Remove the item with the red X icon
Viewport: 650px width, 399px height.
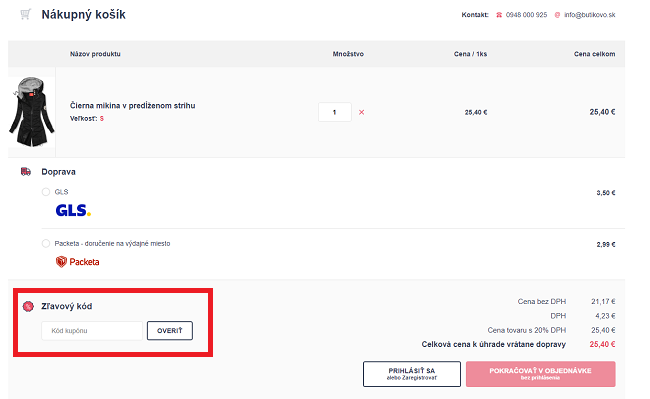click(x=361, y=112)
